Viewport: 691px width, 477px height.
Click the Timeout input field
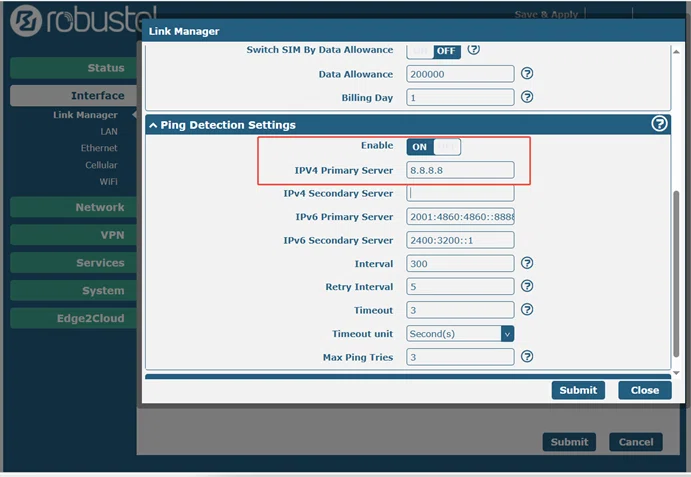(460, 310)
